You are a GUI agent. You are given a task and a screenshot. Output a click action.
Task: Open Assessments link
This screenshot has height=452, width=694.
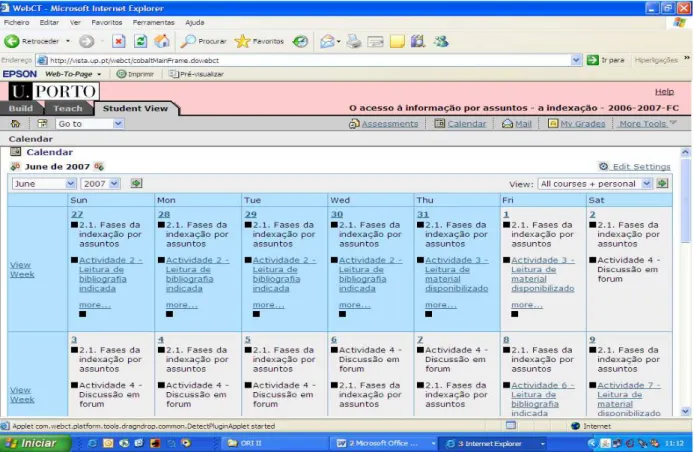point(389,124)
